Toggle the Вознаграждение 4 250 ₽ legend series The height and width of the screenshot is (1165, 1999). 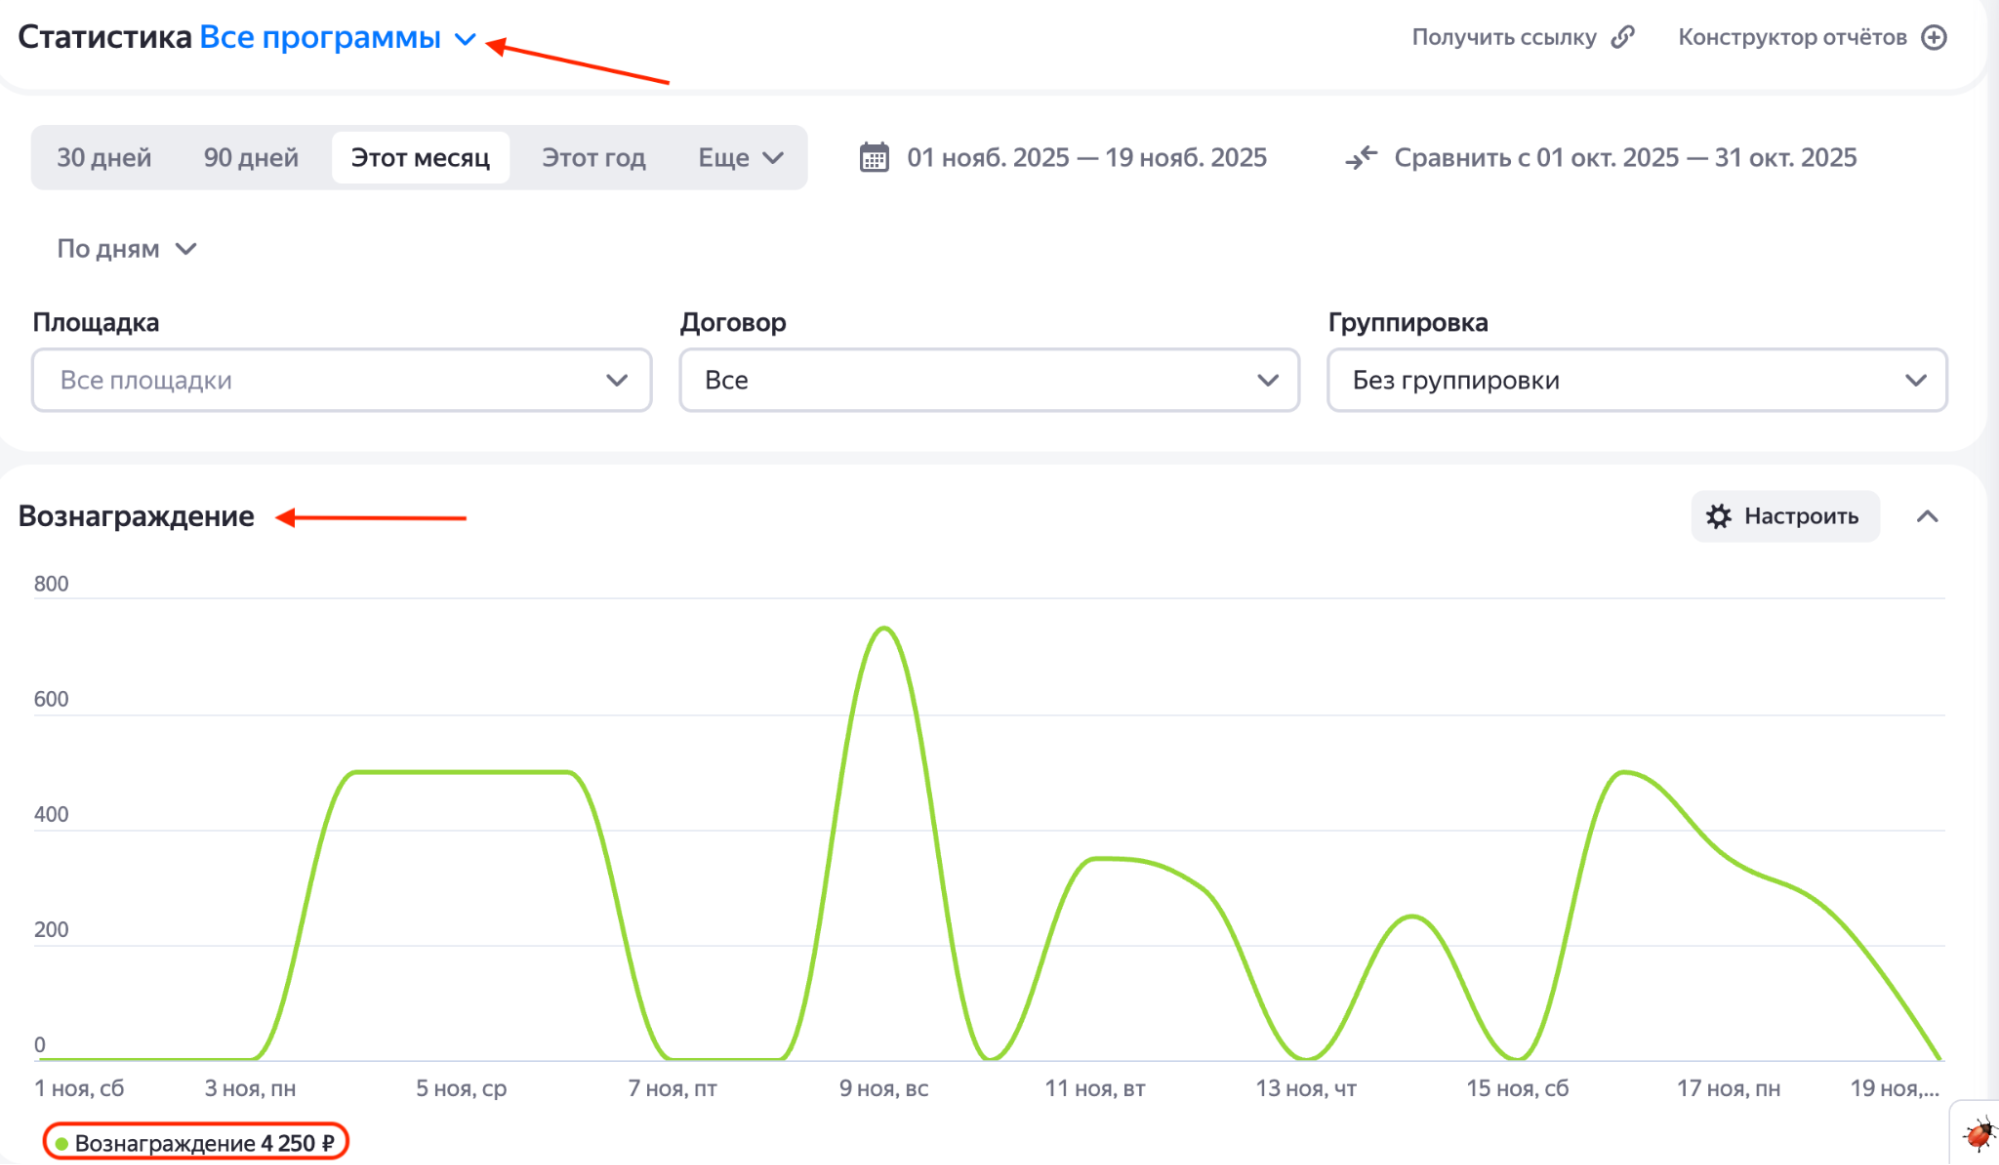click(196, 1142)
